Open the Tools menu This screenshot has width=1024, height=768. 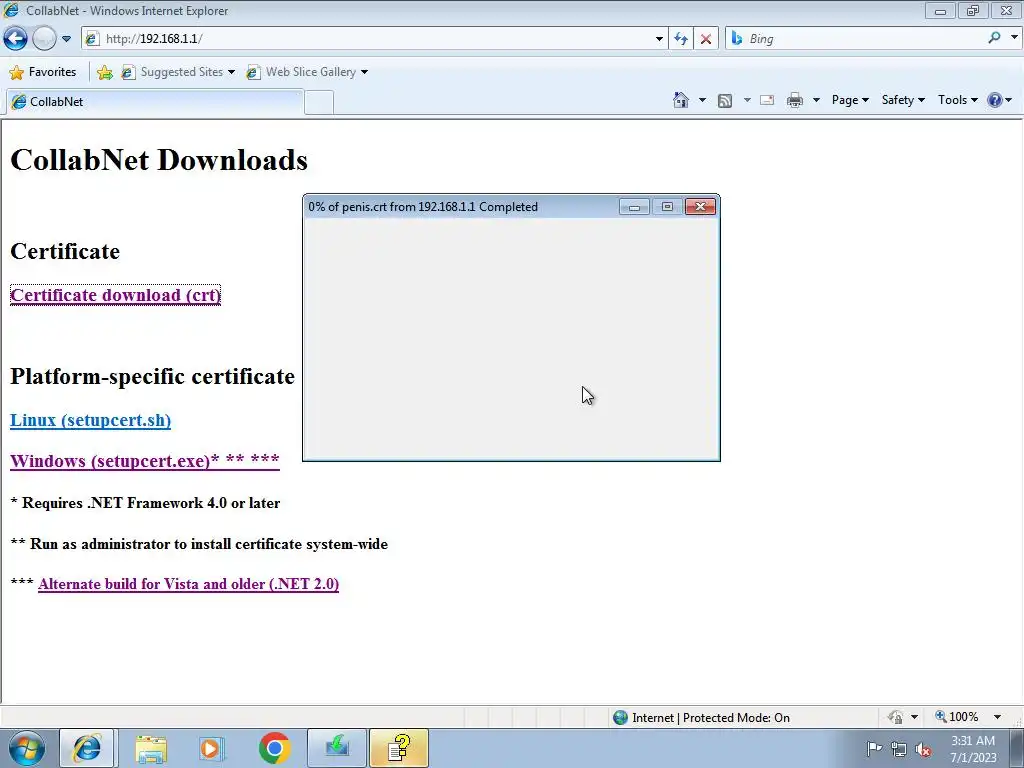coord(957,100)
